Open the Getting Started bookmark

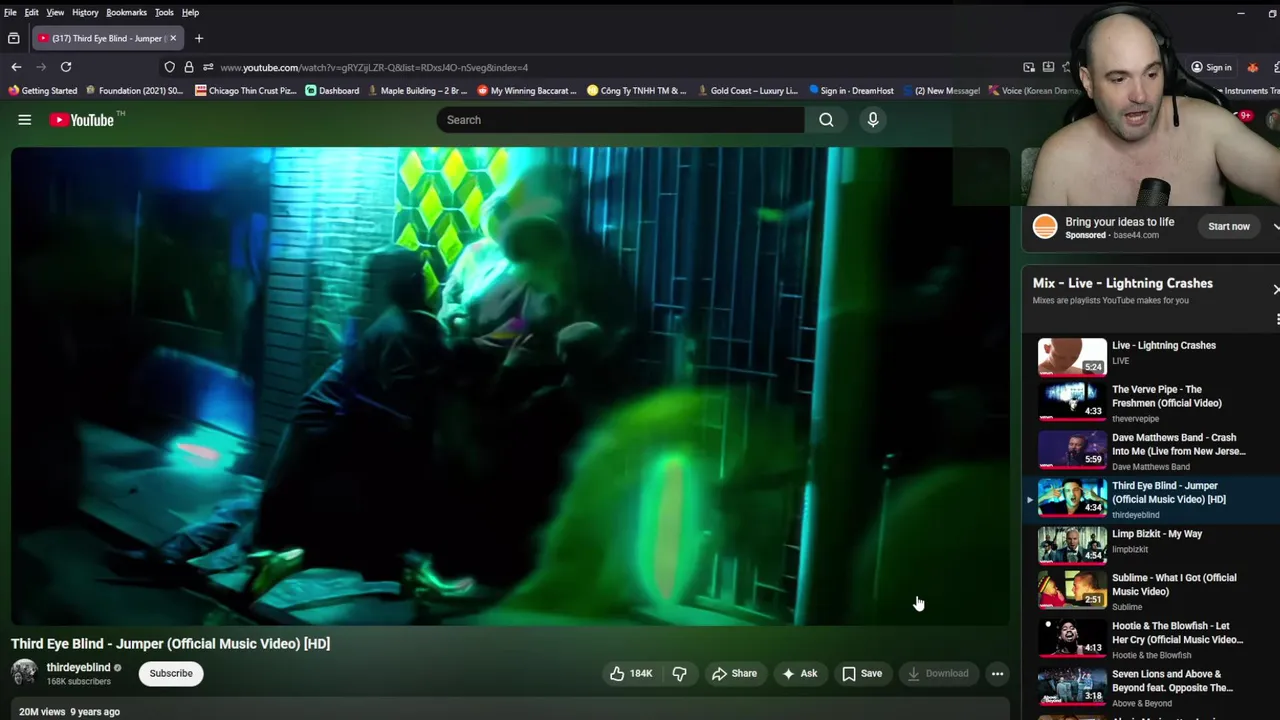[x=42, y=90]
